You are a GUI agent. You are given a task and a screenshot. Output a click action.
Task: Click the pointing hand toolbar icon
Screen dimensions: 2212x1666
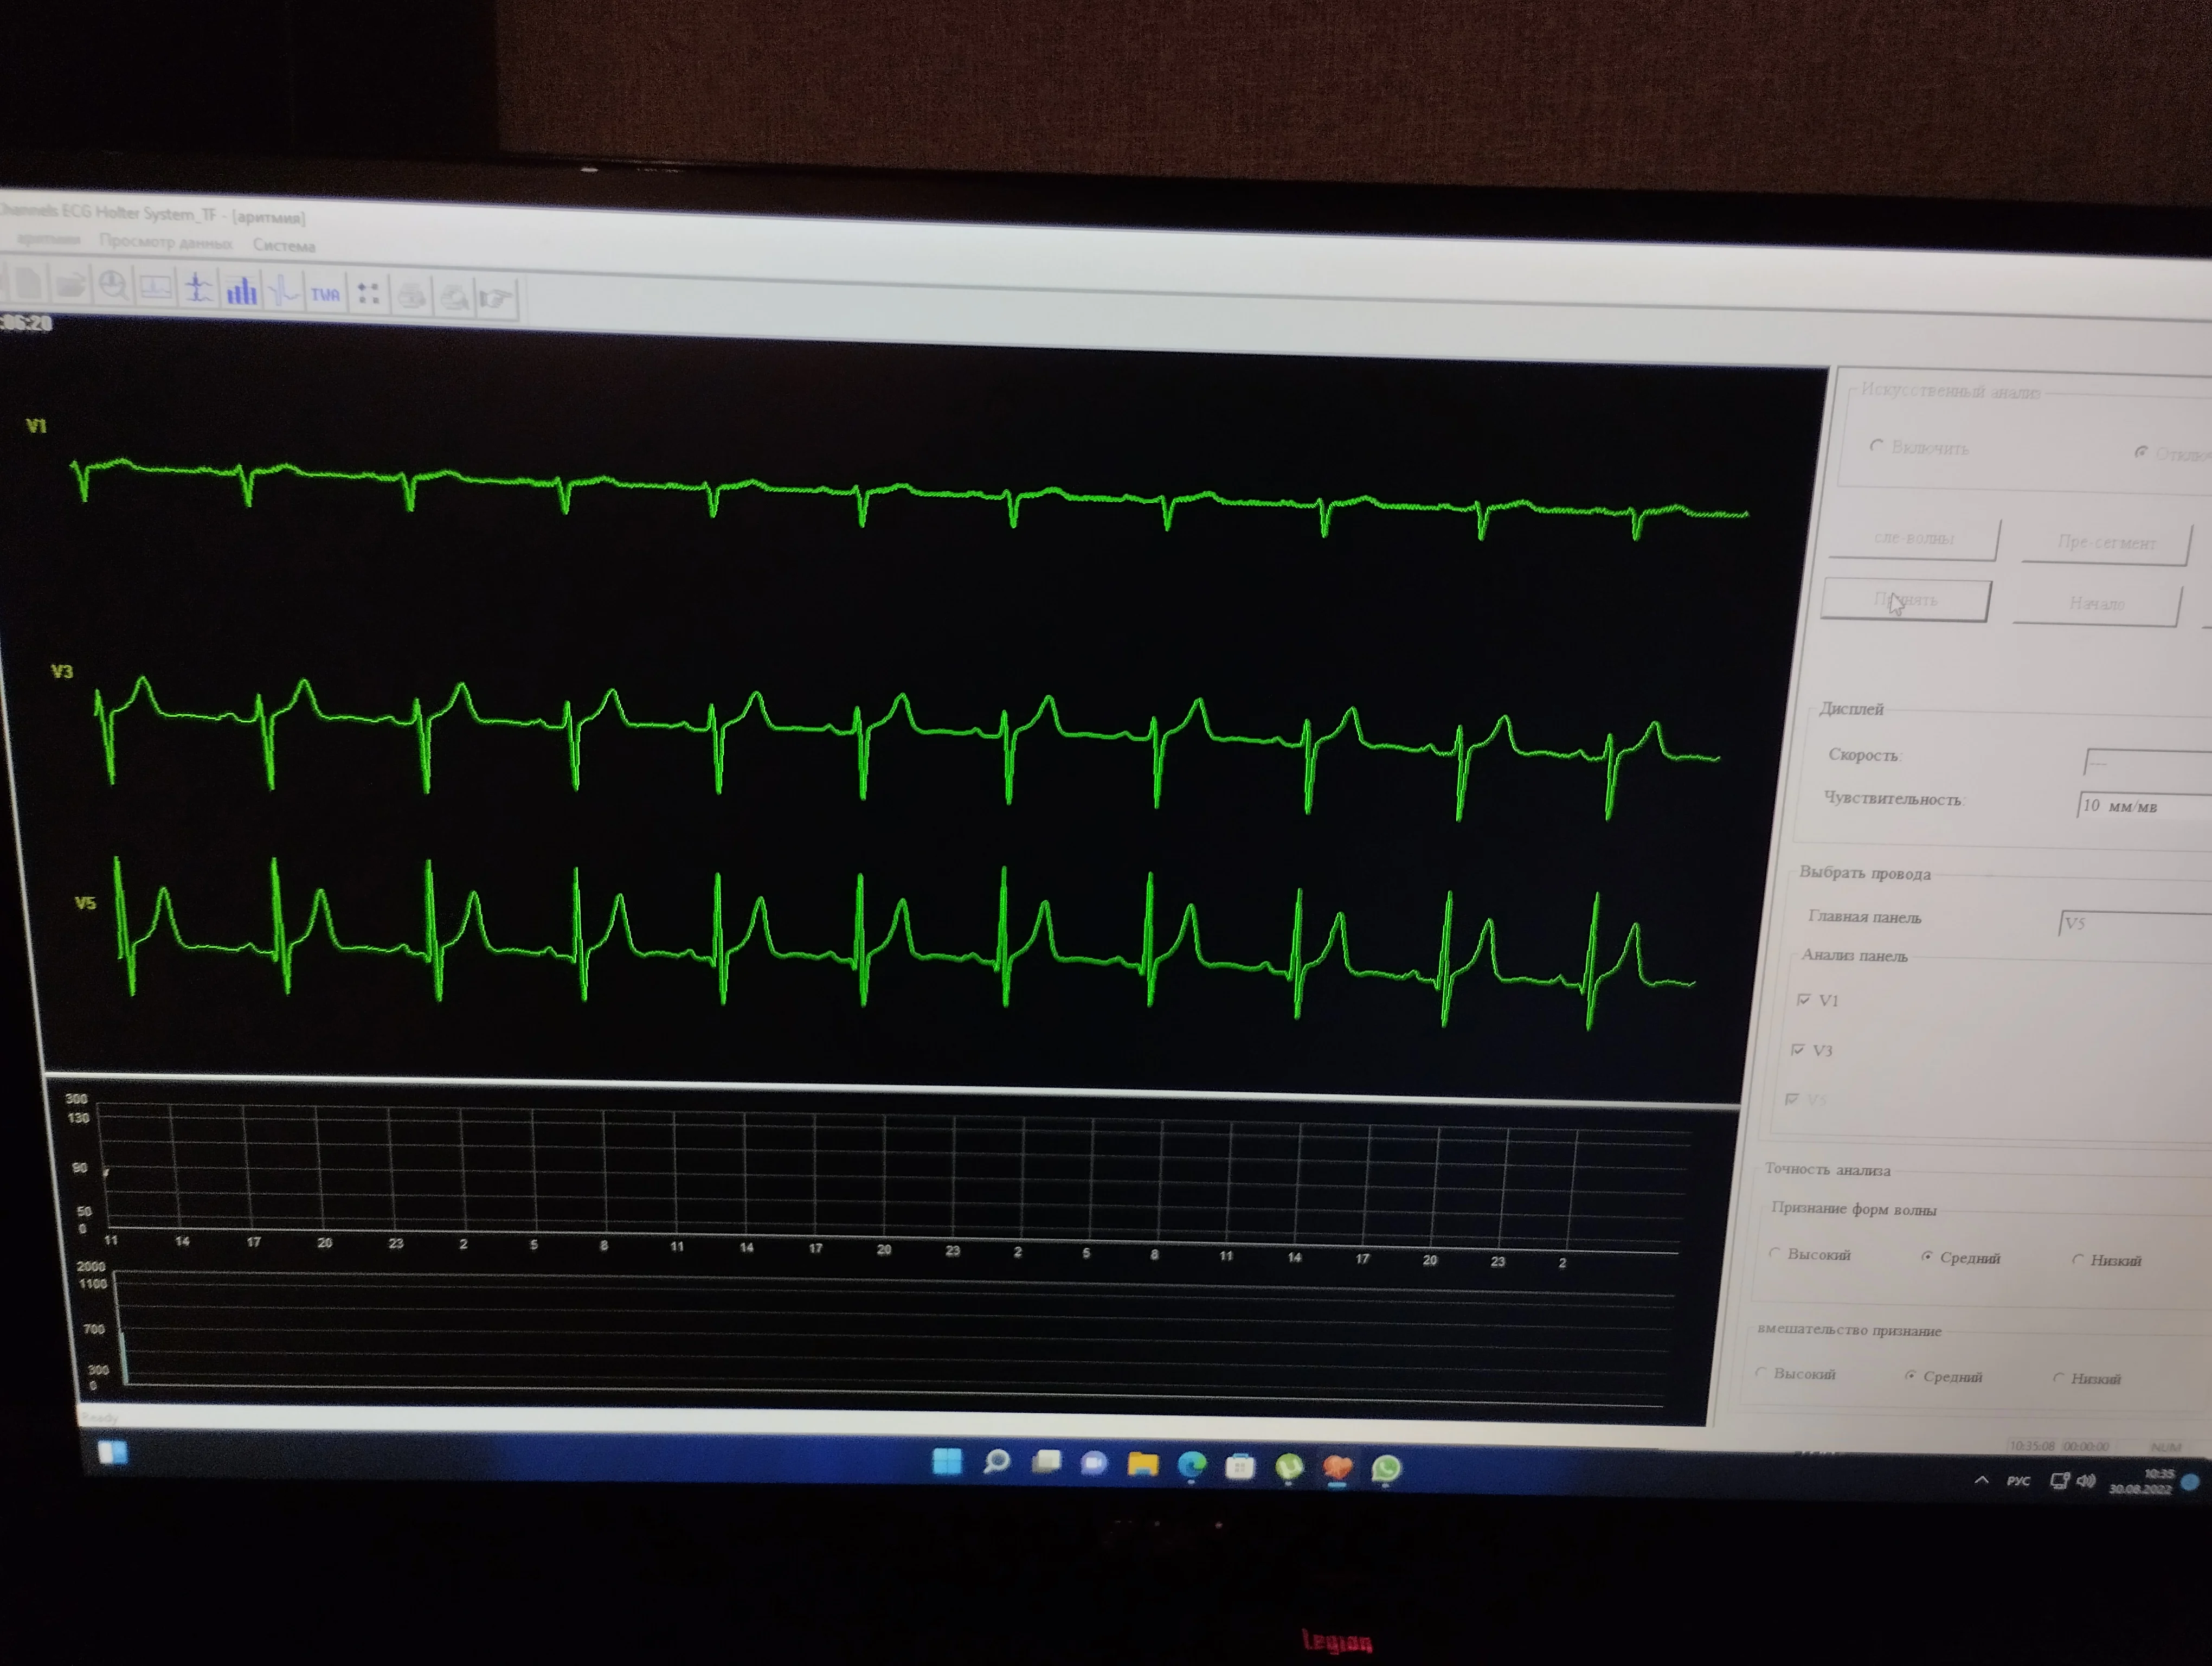coord(496,298)
